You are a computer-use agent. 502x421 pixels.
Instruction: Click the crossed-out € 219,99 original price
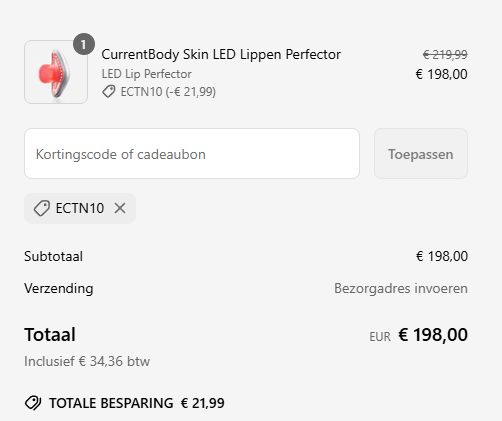[445, 54]
